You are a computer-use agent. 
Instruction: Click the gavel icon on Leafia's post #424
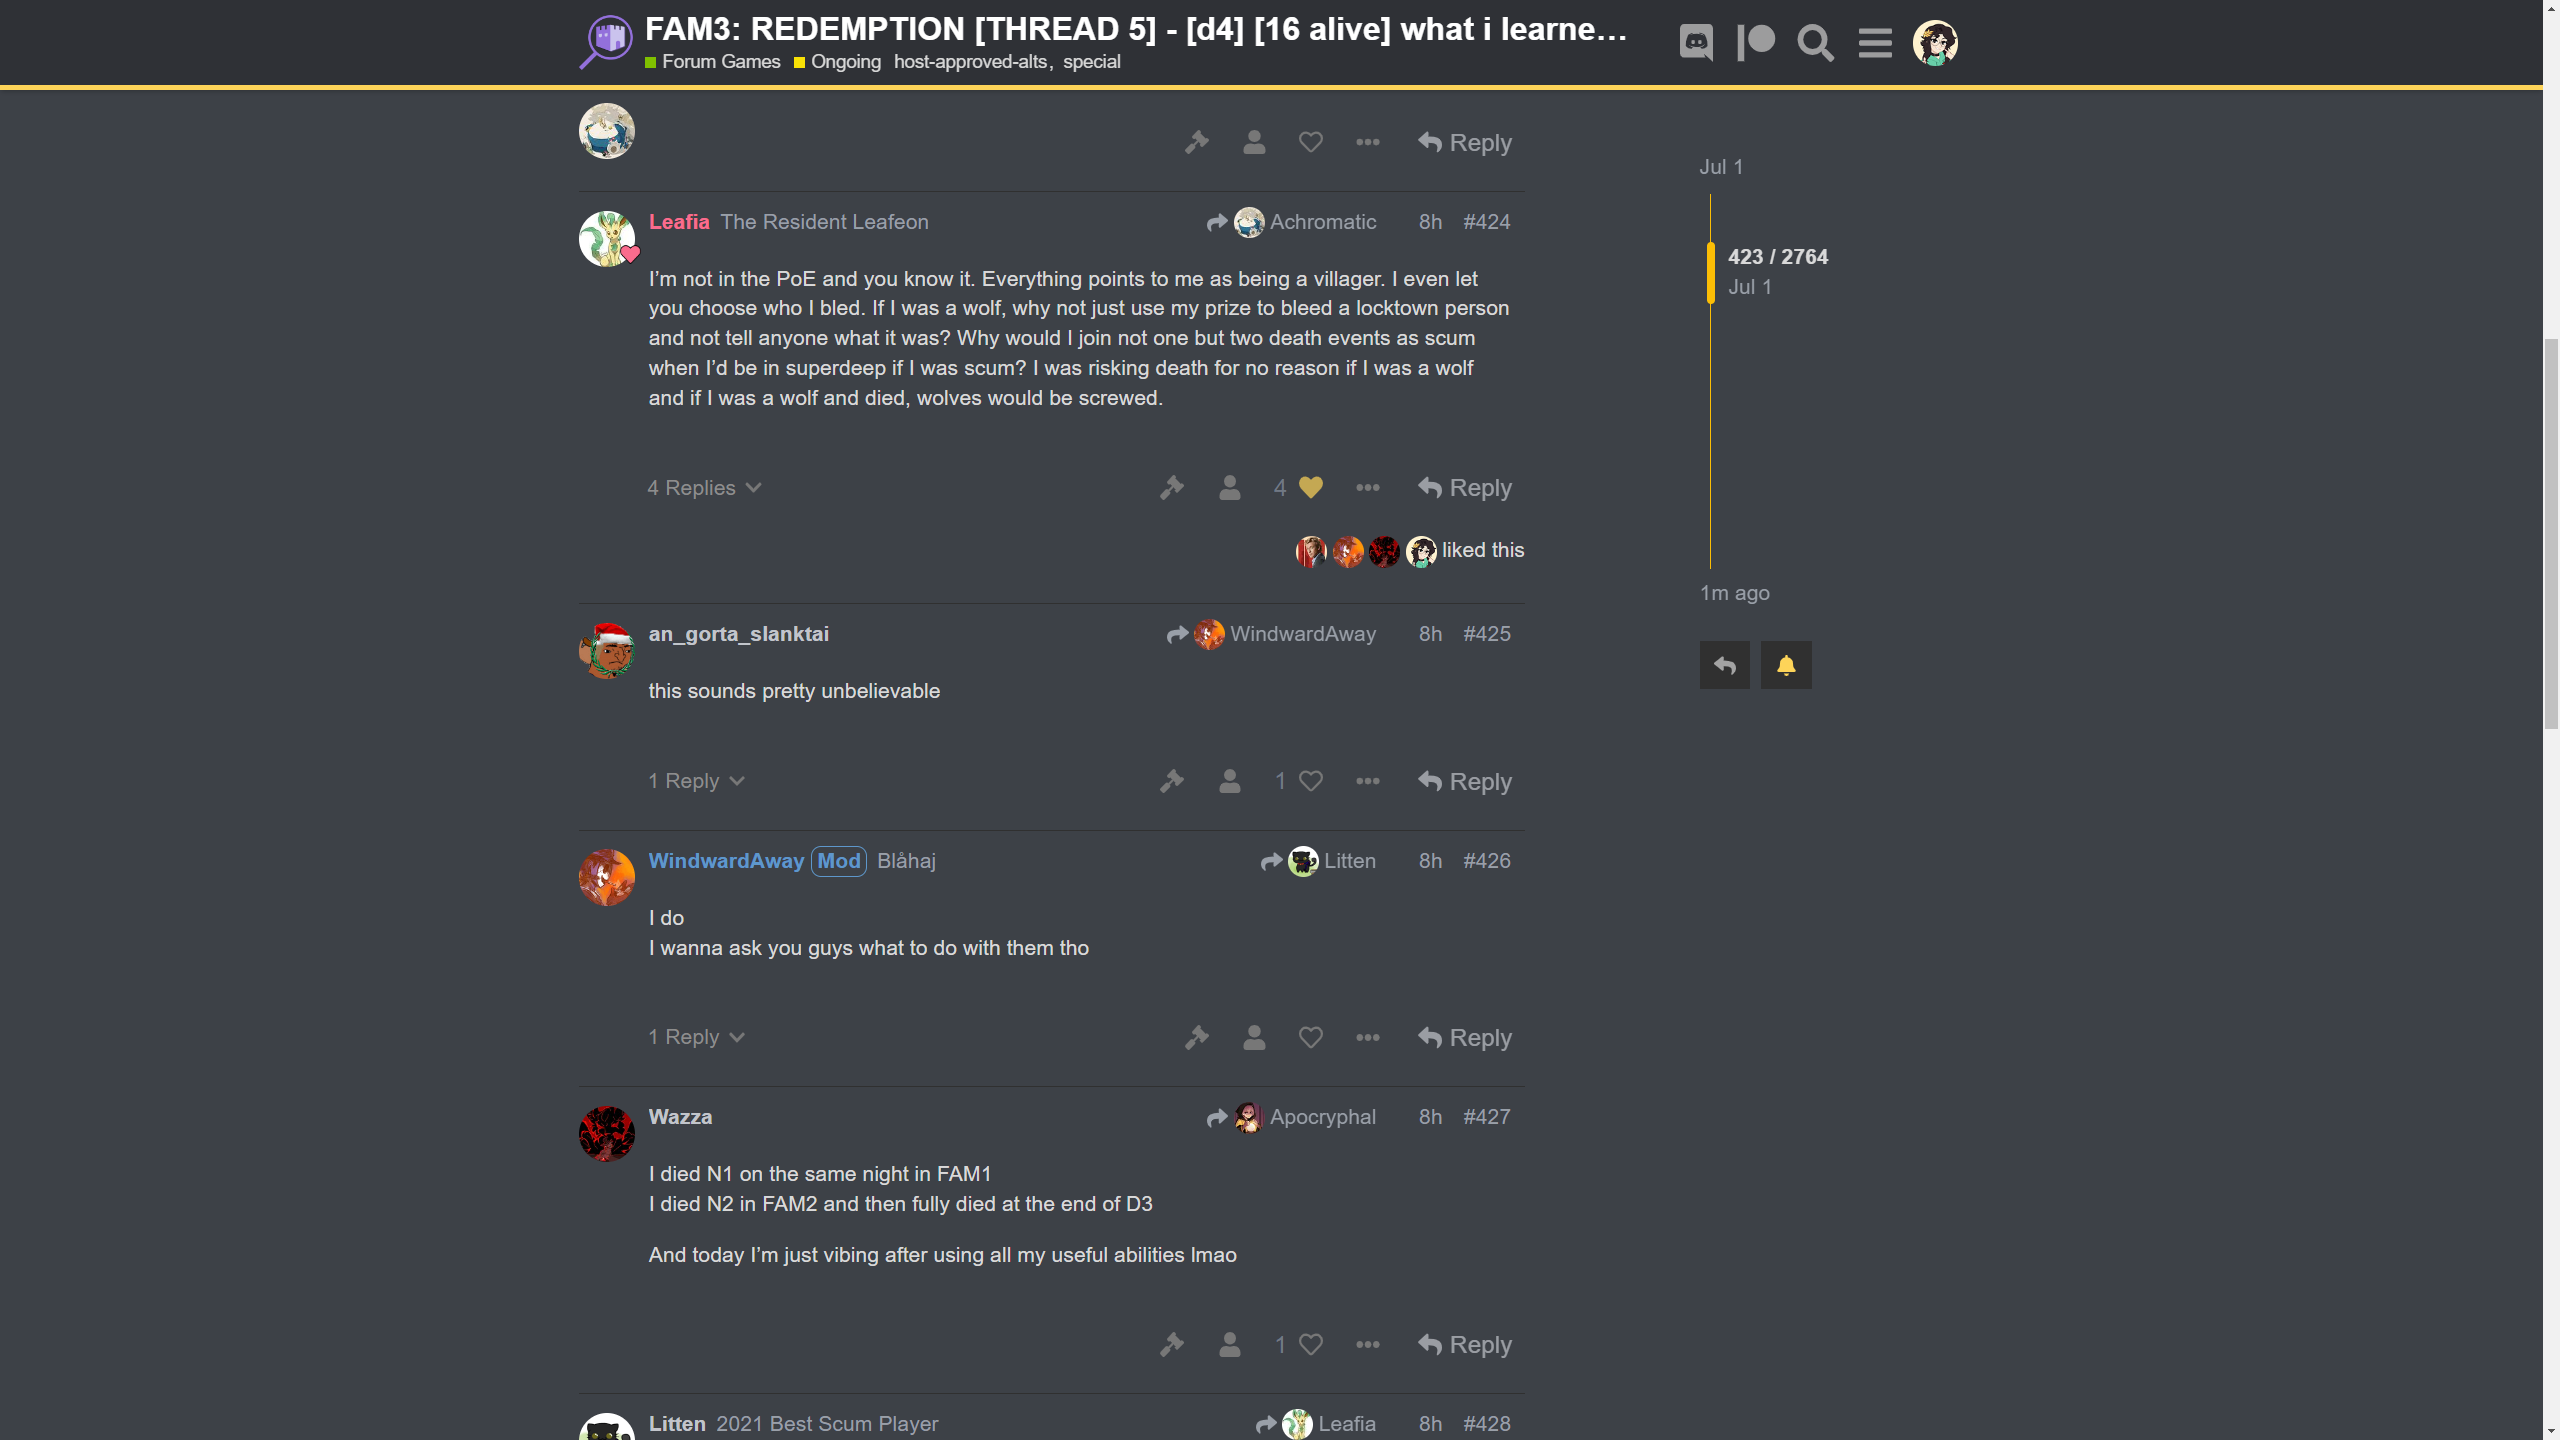point(1172,488)
